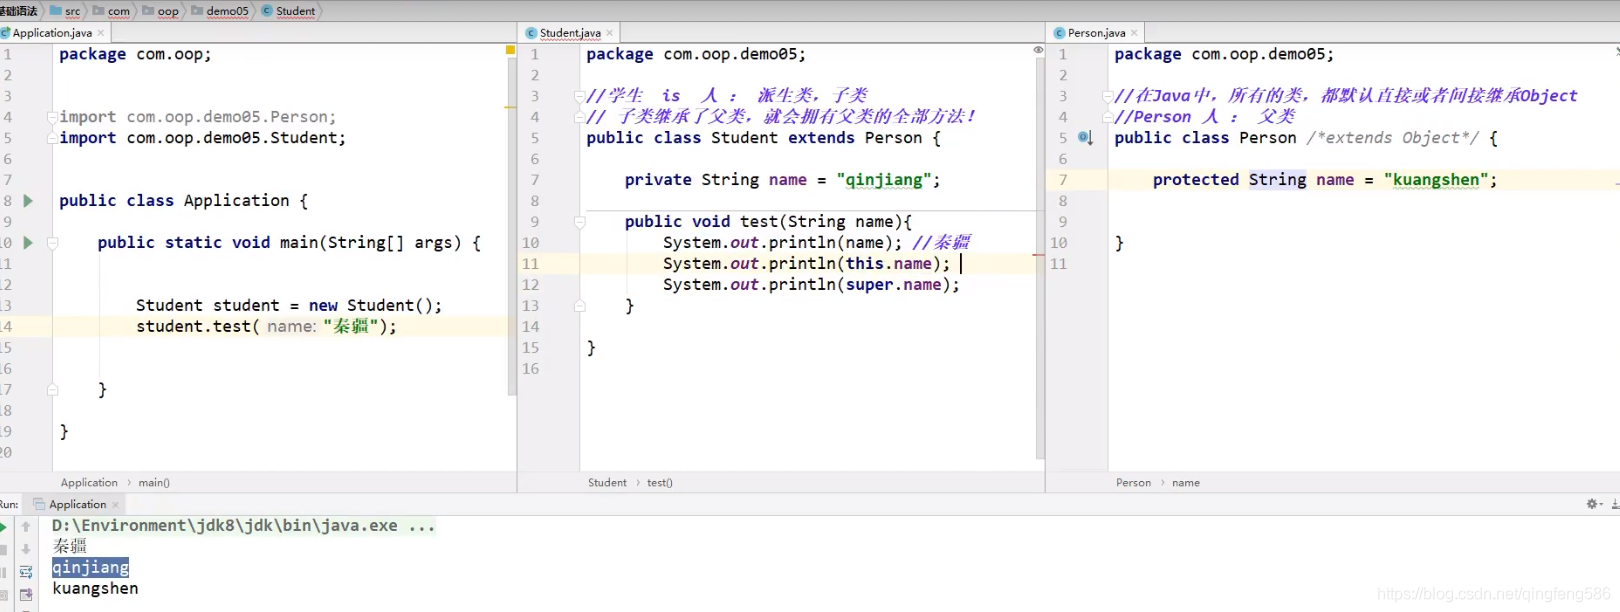Click Application breadcrumb below Application.java editor
Viewport: 1620px width, 612px height.
pyautogui.click(x=89, y=483)
